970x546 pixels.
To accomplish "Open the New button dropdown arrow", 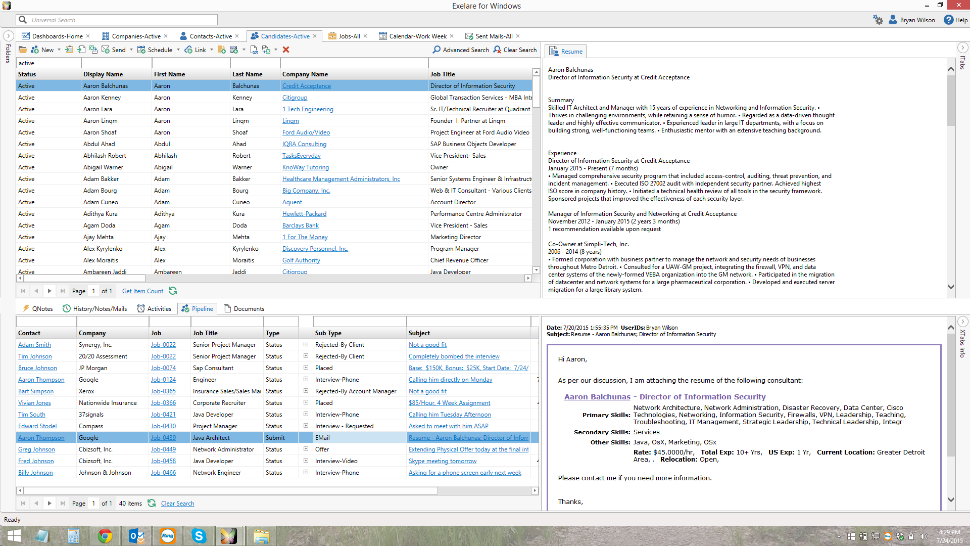I will pyautogui.click(x=59, y=49).
